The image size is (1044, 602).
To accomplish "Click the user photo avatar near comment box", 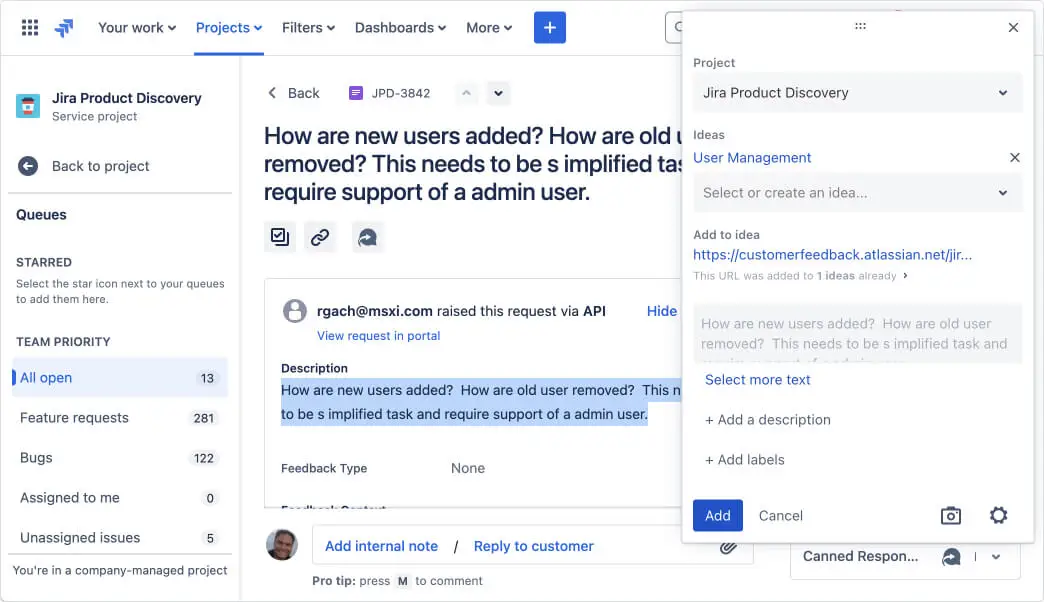I will coord(282,545).
